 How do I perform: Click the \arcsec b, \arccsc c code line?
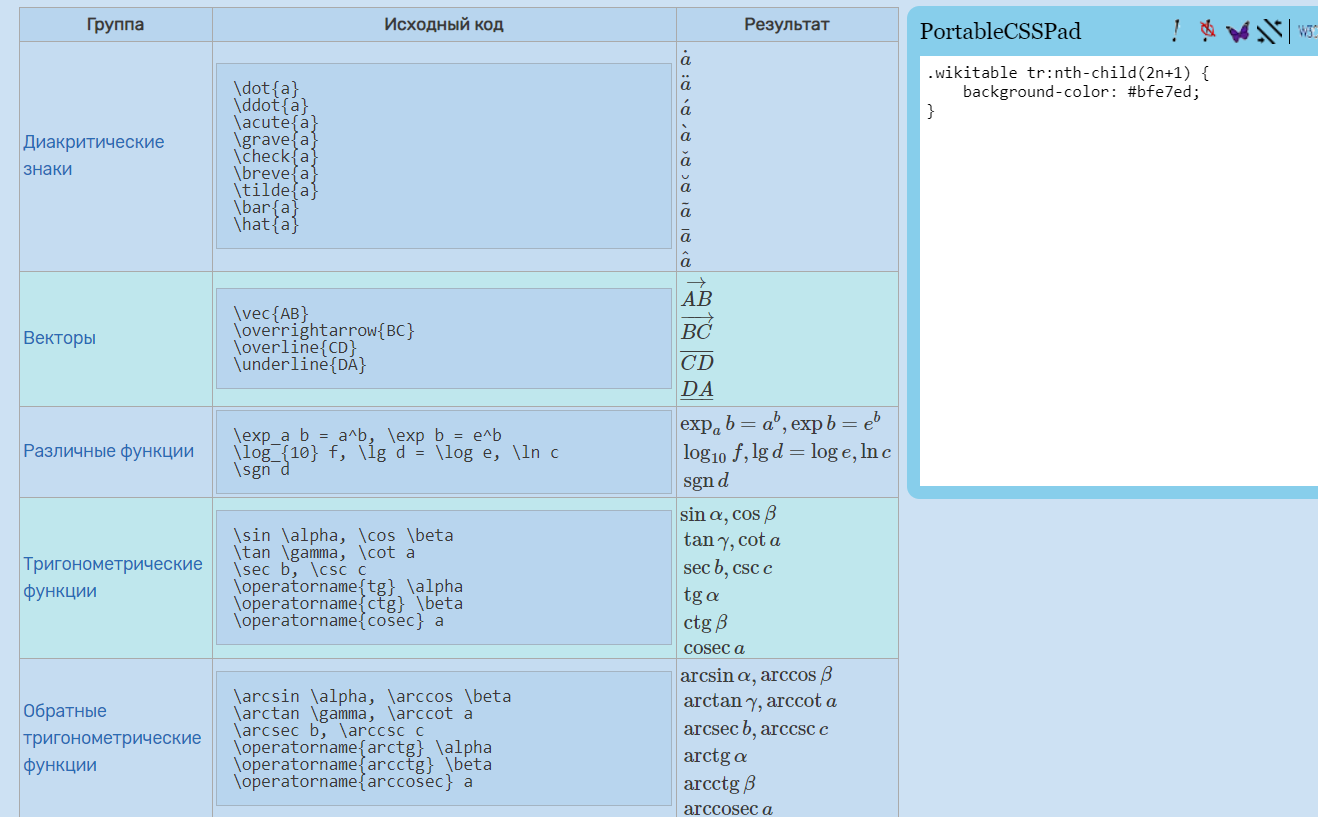(x=329, y=731)
